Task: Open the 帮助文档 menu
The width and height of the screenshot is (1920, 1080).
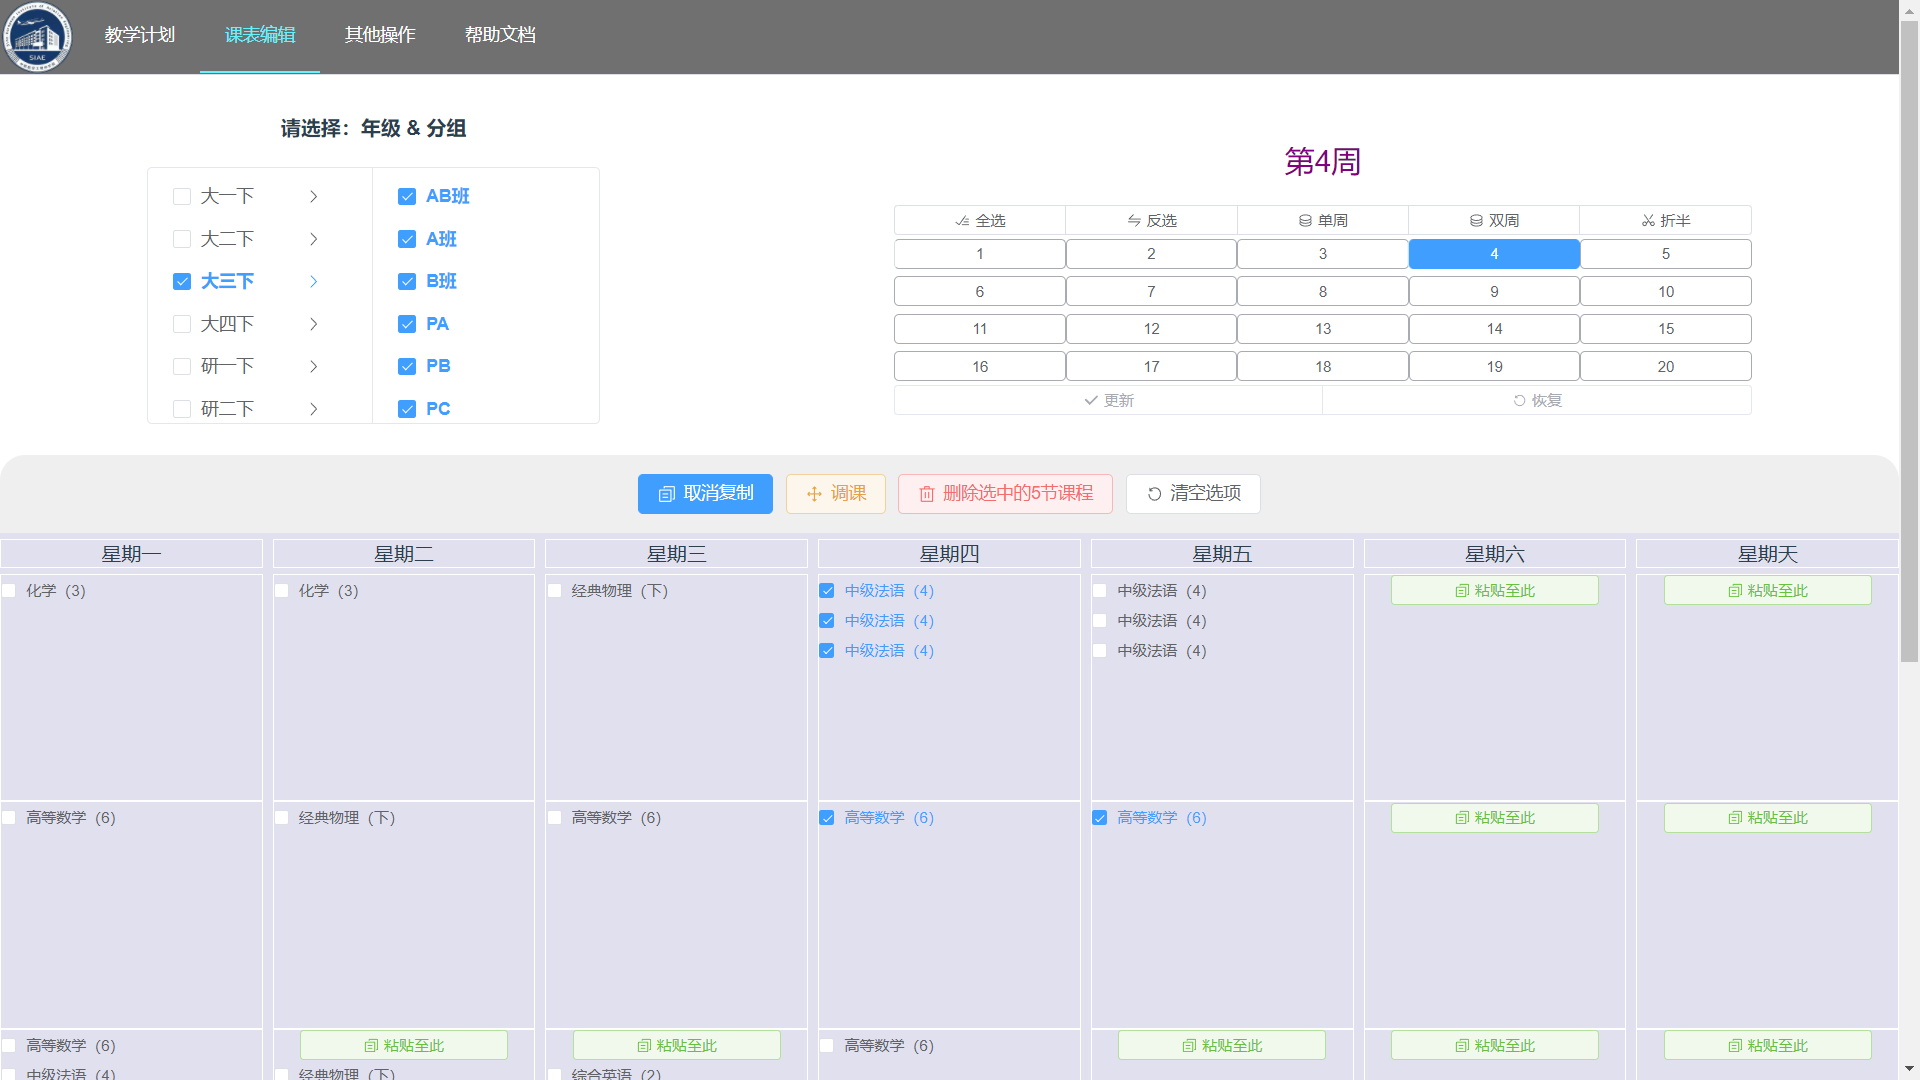Action: click(x=500, y=35)
